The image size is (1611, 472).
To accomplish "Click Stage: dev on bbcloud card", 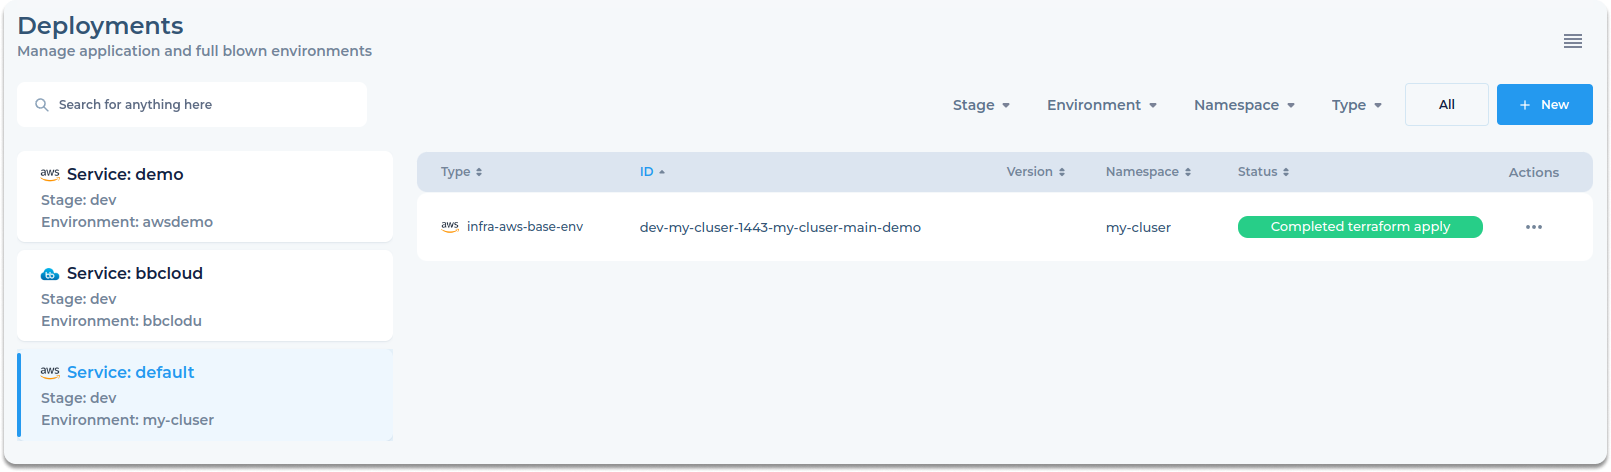I will pos(78,299).
